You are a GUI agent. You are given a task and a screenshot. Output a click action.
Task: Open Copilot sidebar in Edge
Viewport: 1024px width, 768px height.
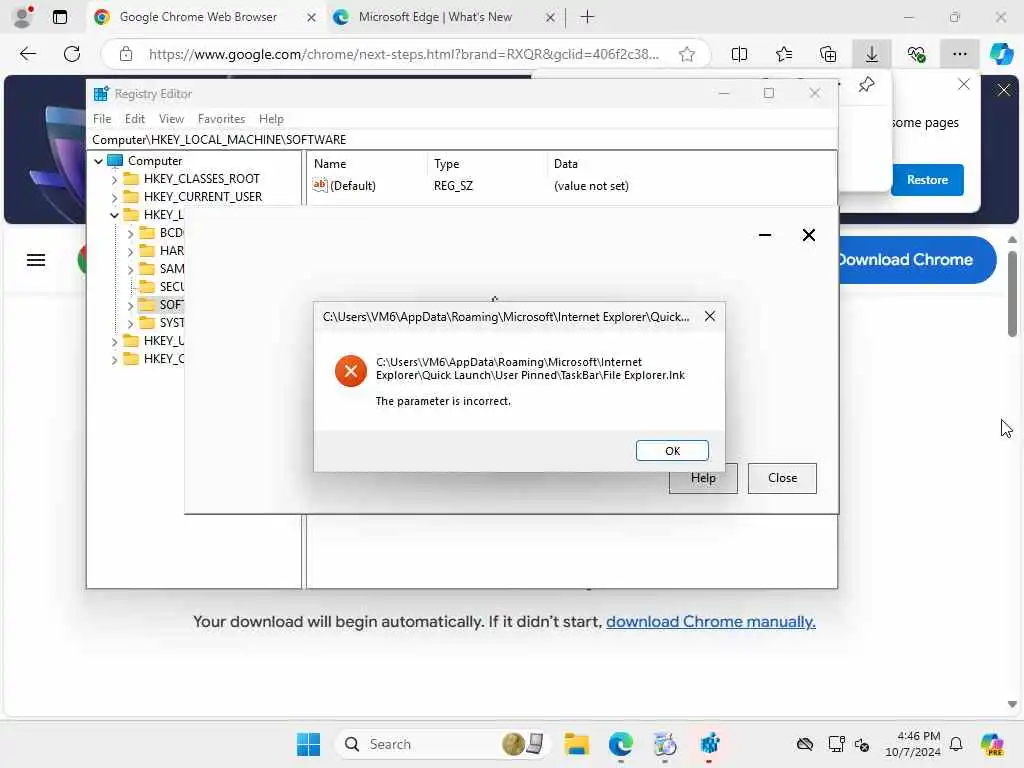pyautogui.click(x=1001, y=54)
